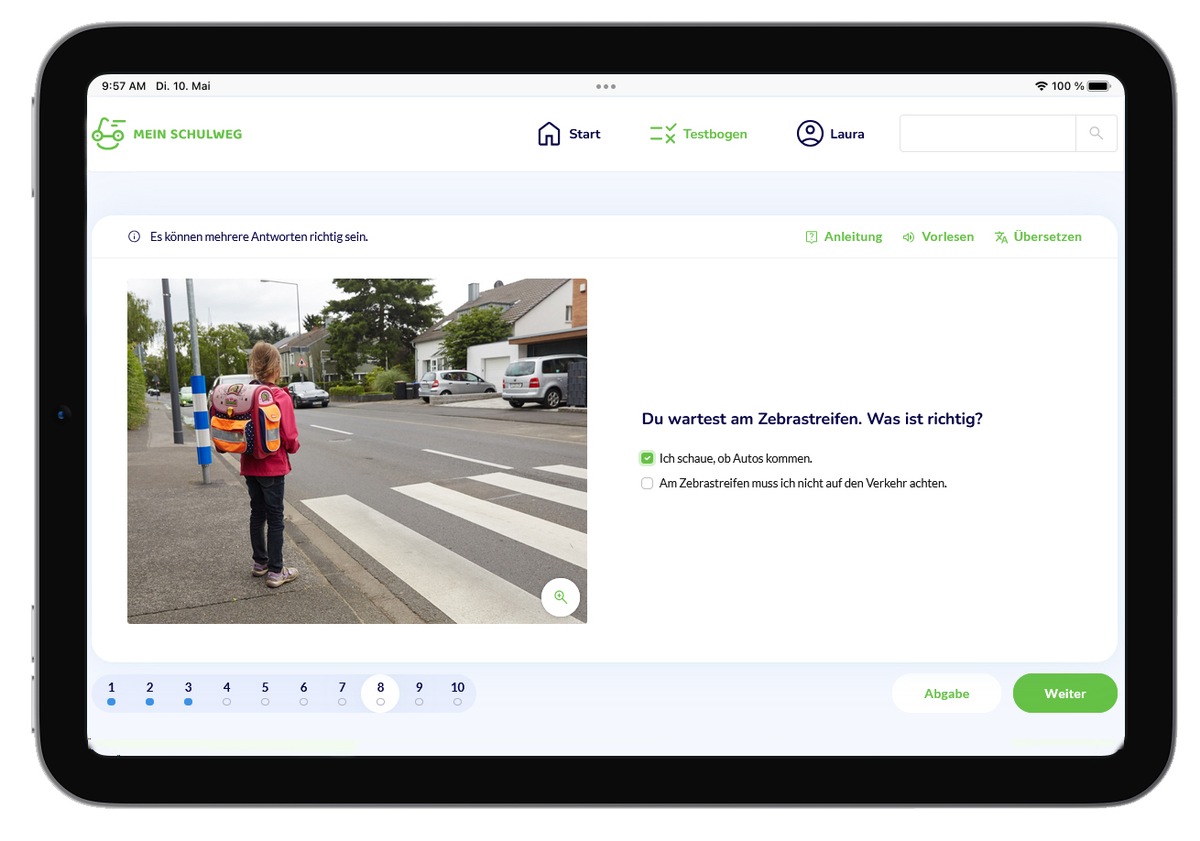
Task: Open the Anleitung link text
Action: coord(853,237)
